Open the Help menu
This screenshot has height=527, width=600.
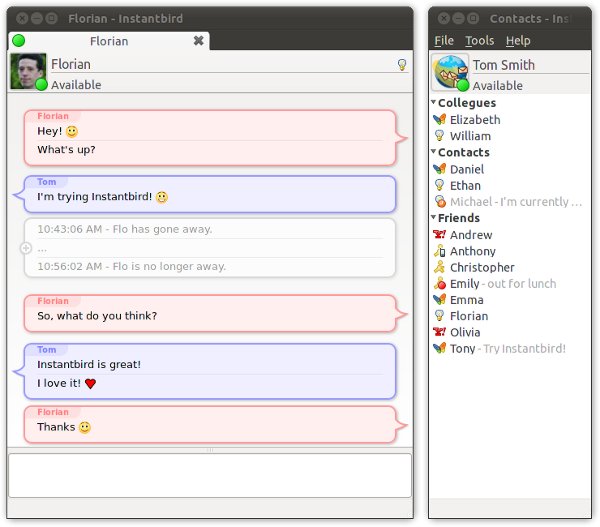pos(518,41)
